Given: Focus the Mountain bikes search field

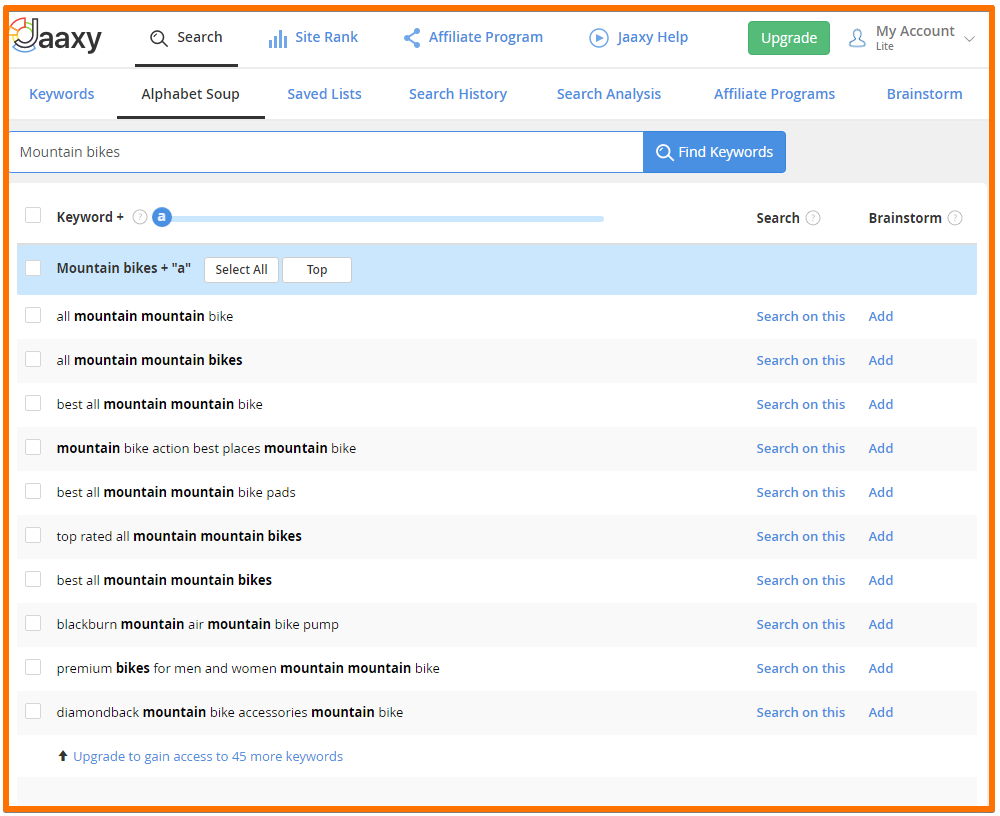Looking at the screenshot, I should click(x=326, y=152).
